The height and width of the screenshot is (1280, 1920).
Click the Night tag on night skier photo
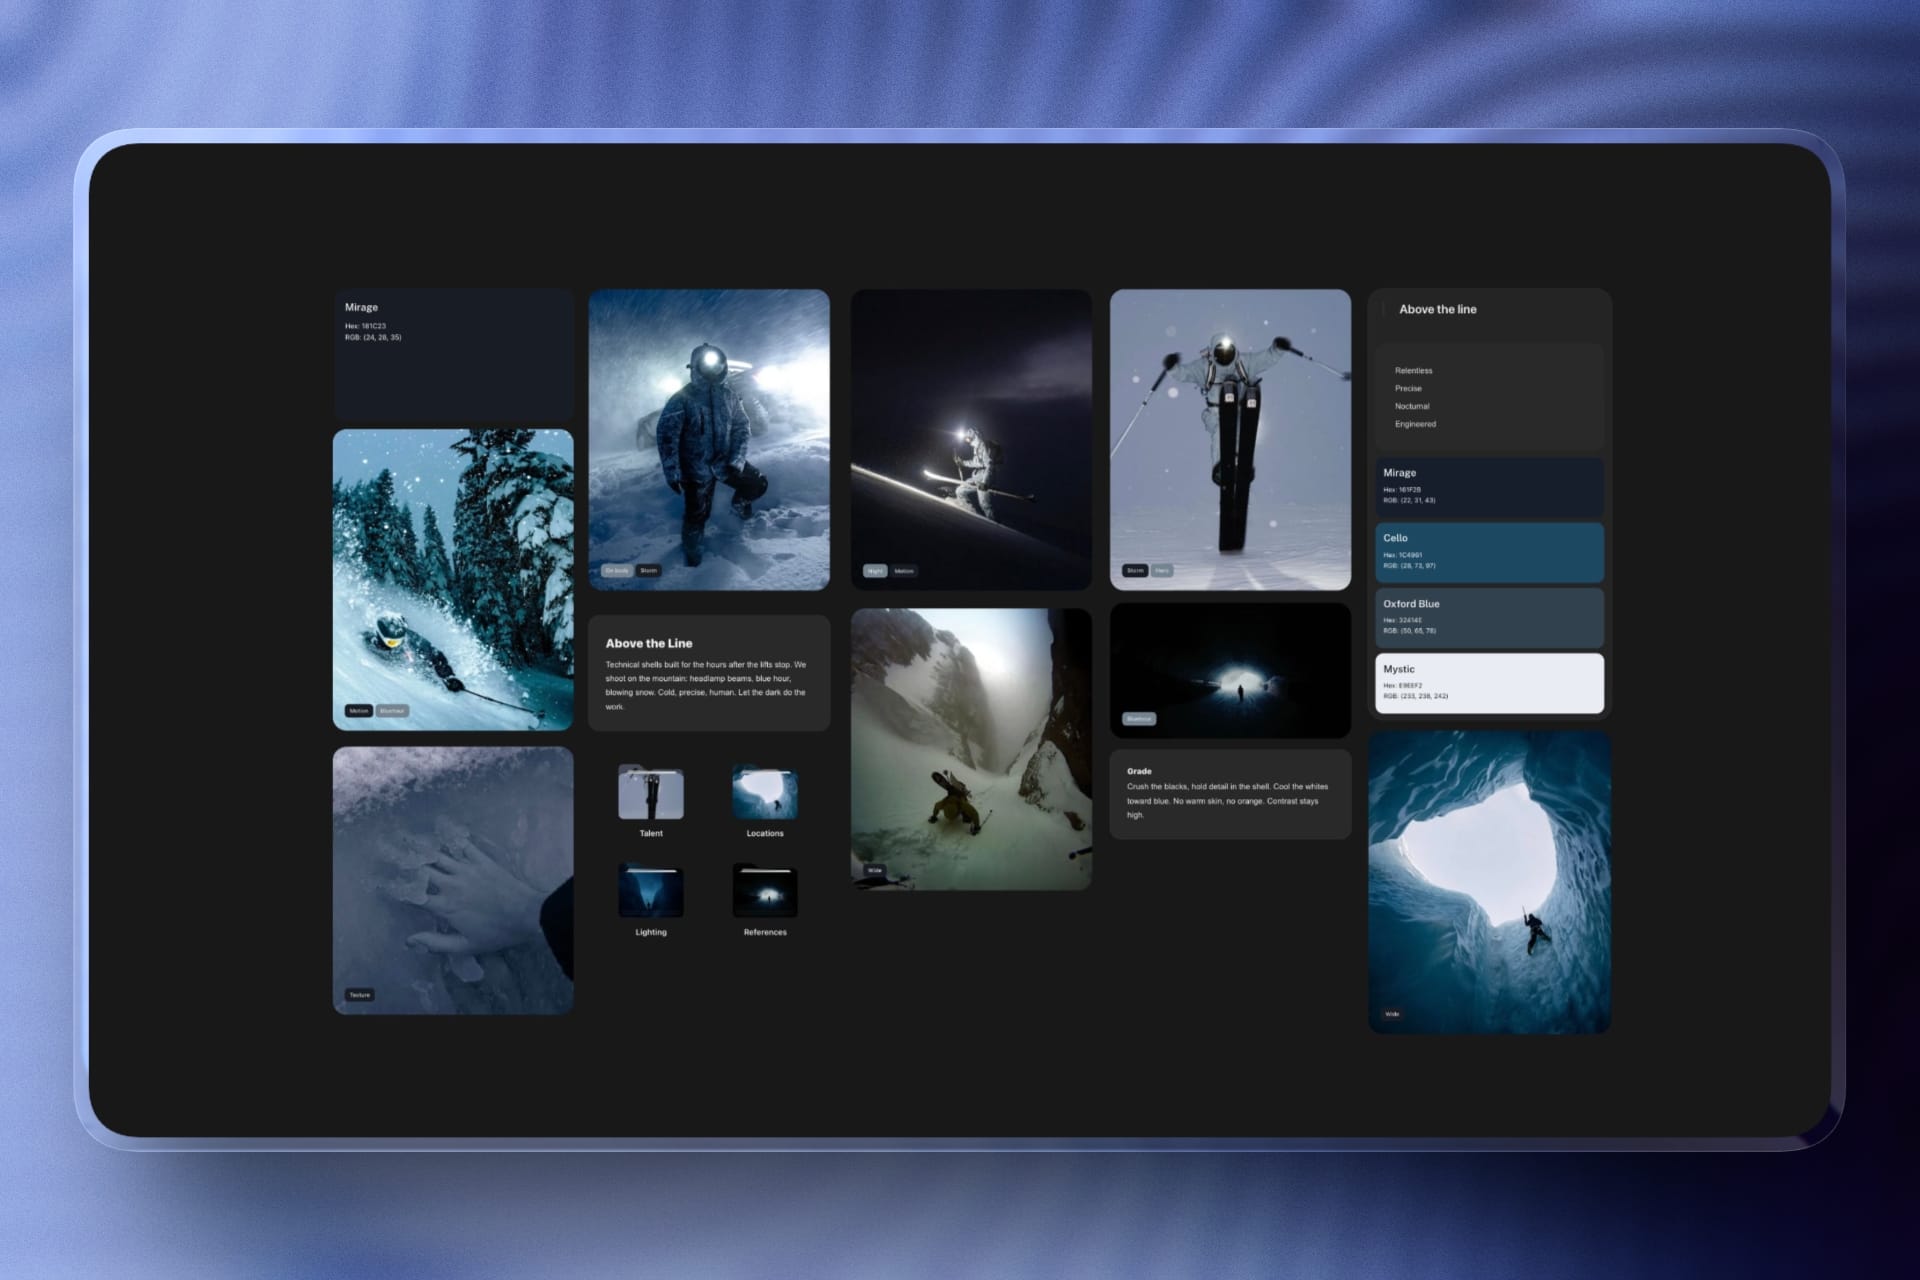tap(875, 571)
